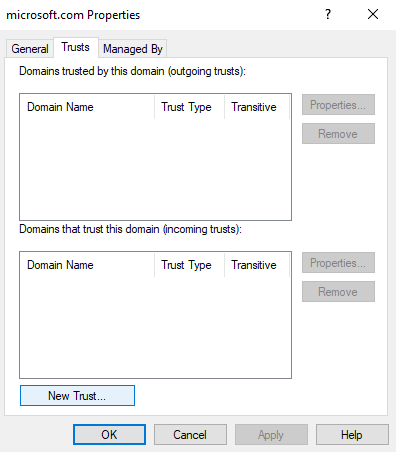Click the question mark help icon

click(x=328, y=14)
